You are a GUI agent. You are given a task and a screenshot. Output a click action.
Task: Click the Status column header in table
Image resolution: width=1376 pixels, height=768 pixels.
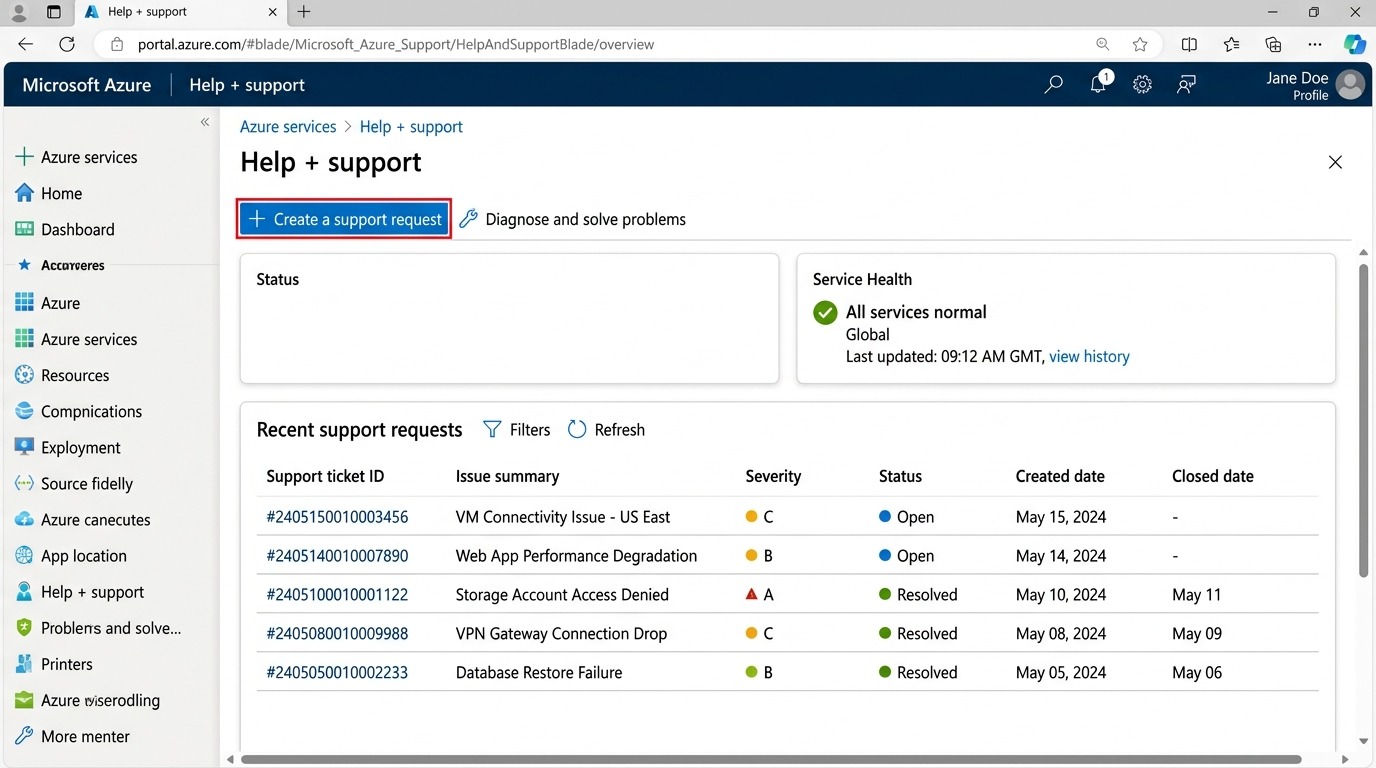tap(900, 476)
